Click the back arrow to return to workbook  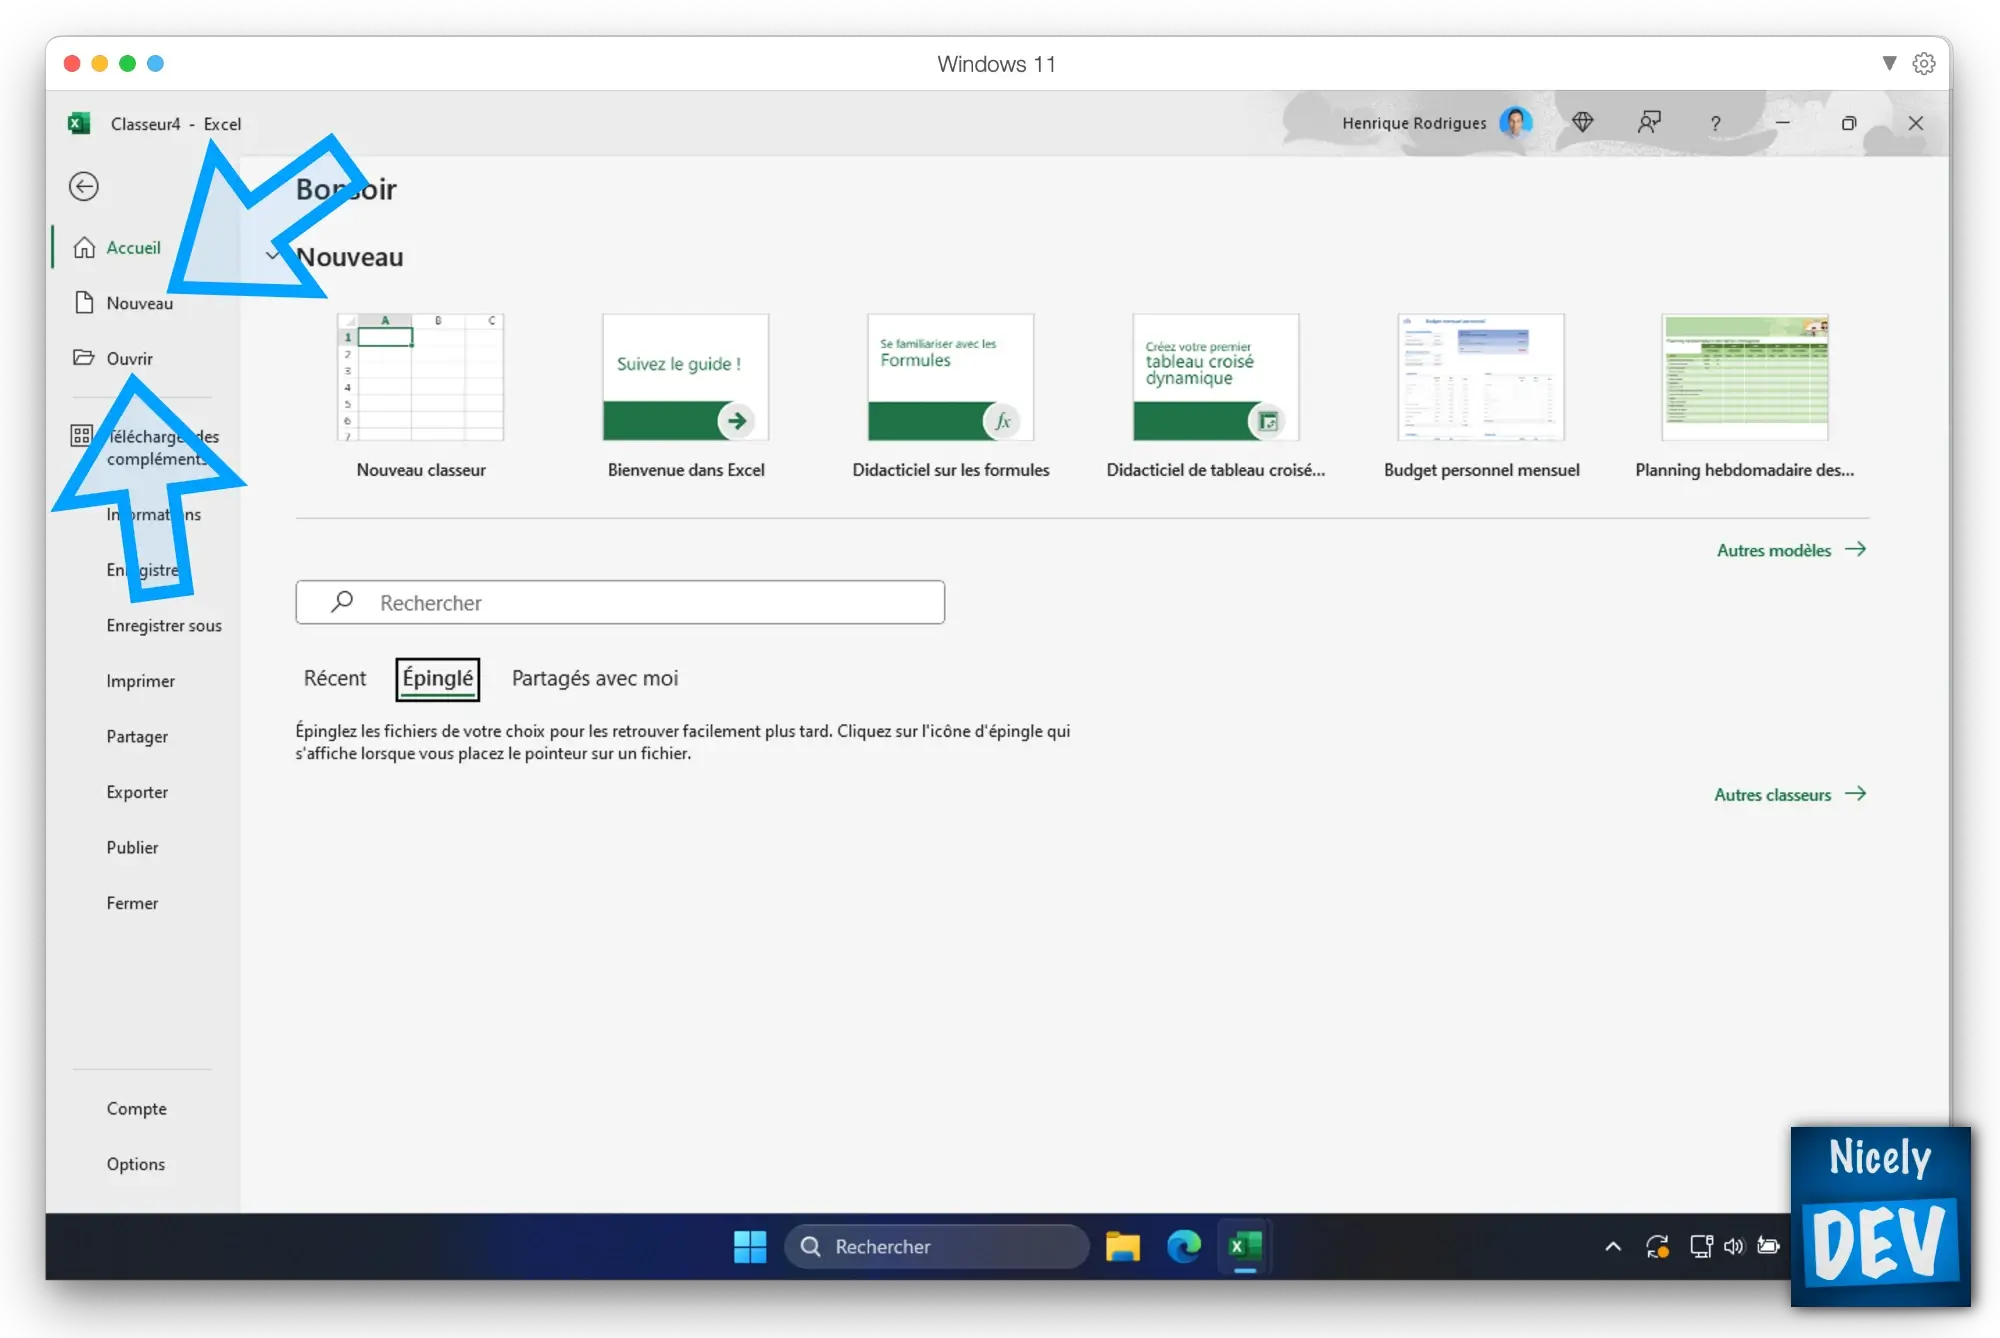tap(84, 186)
